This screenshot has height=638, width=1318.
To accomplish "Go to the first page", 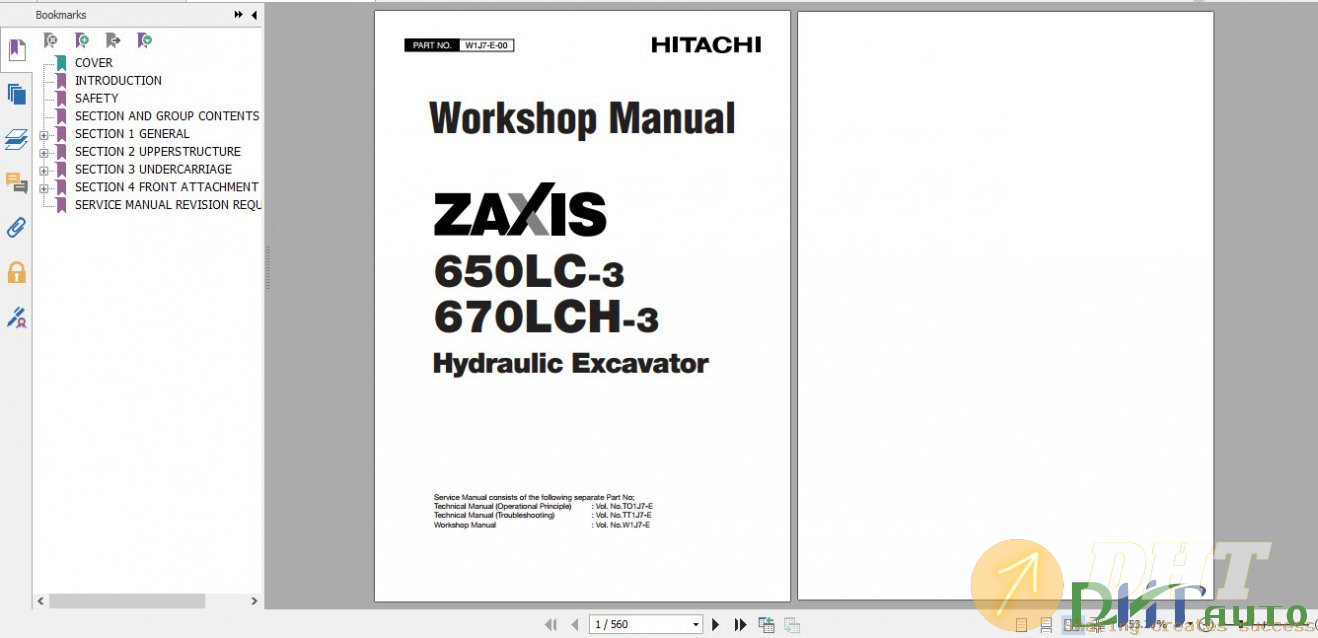I will [551, 625].
